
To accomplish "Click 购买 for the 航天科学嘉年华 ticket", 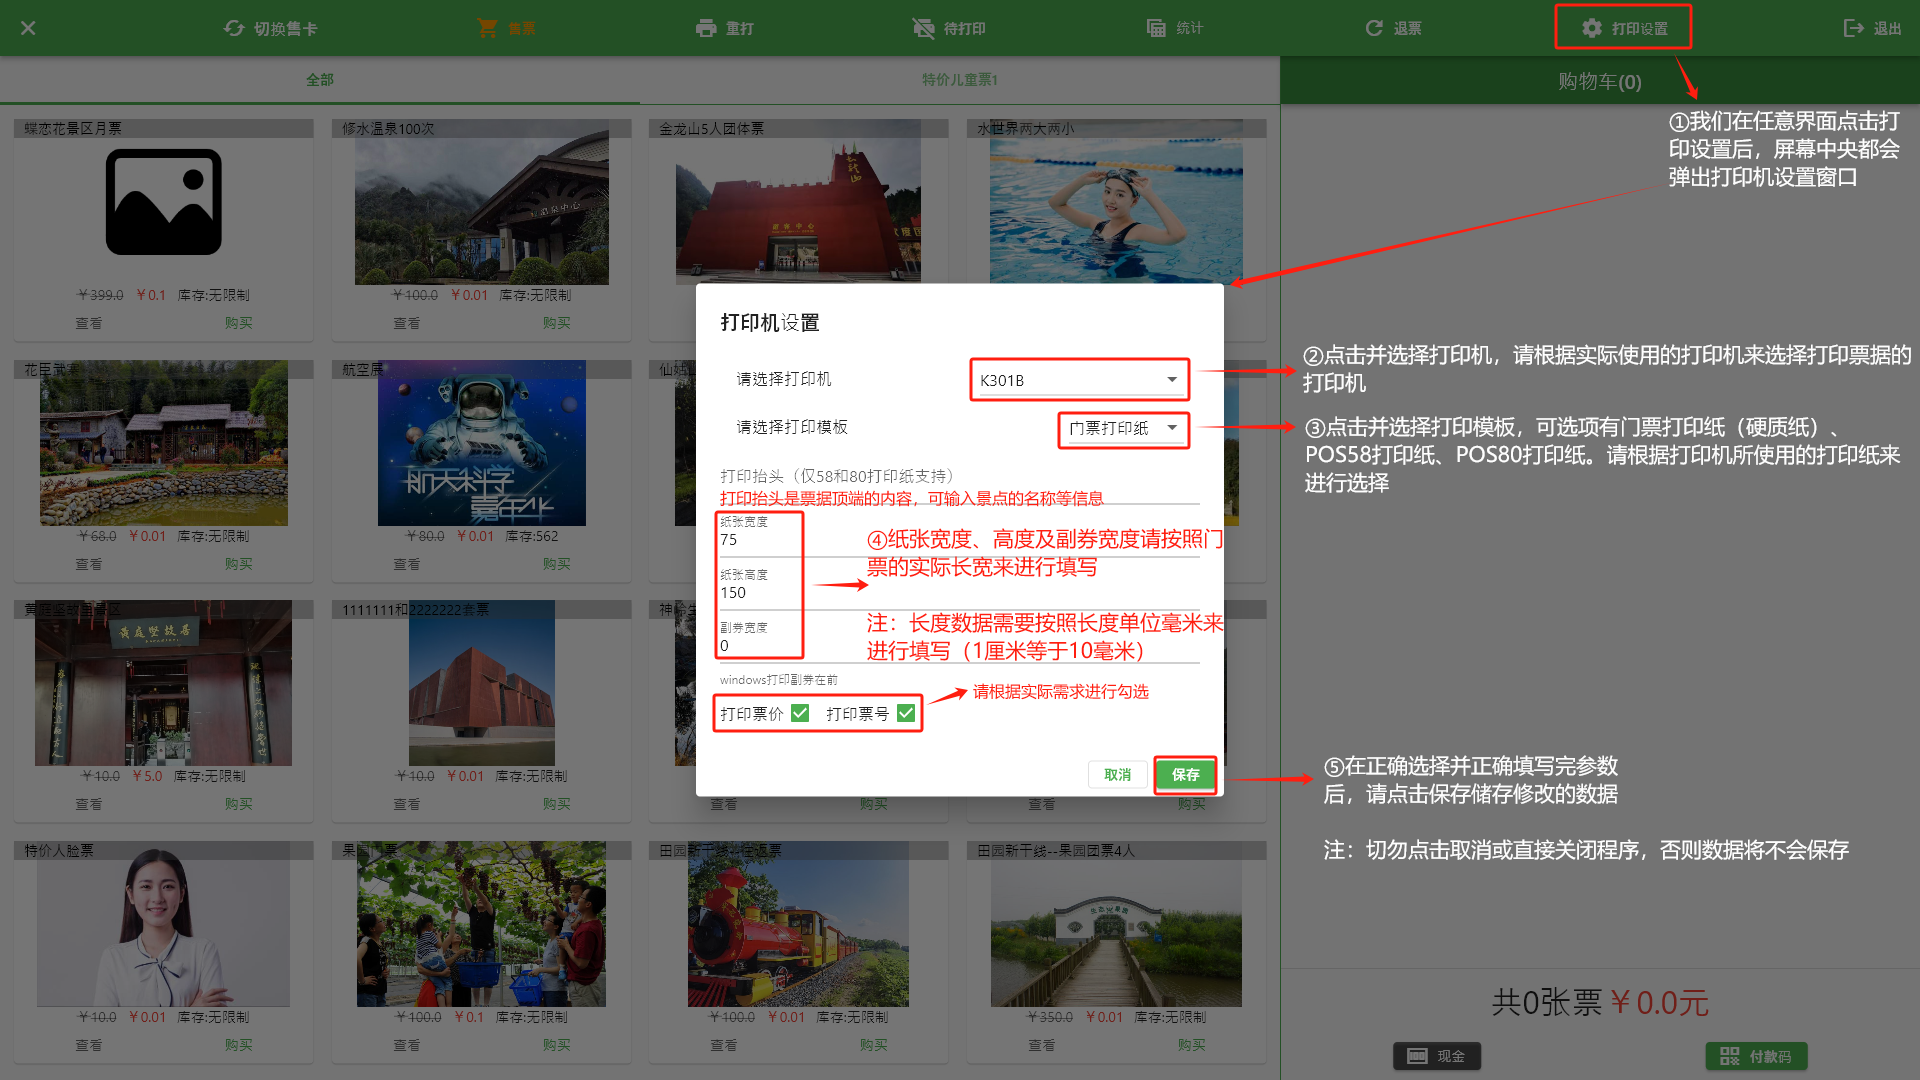I will coord(556,564).
